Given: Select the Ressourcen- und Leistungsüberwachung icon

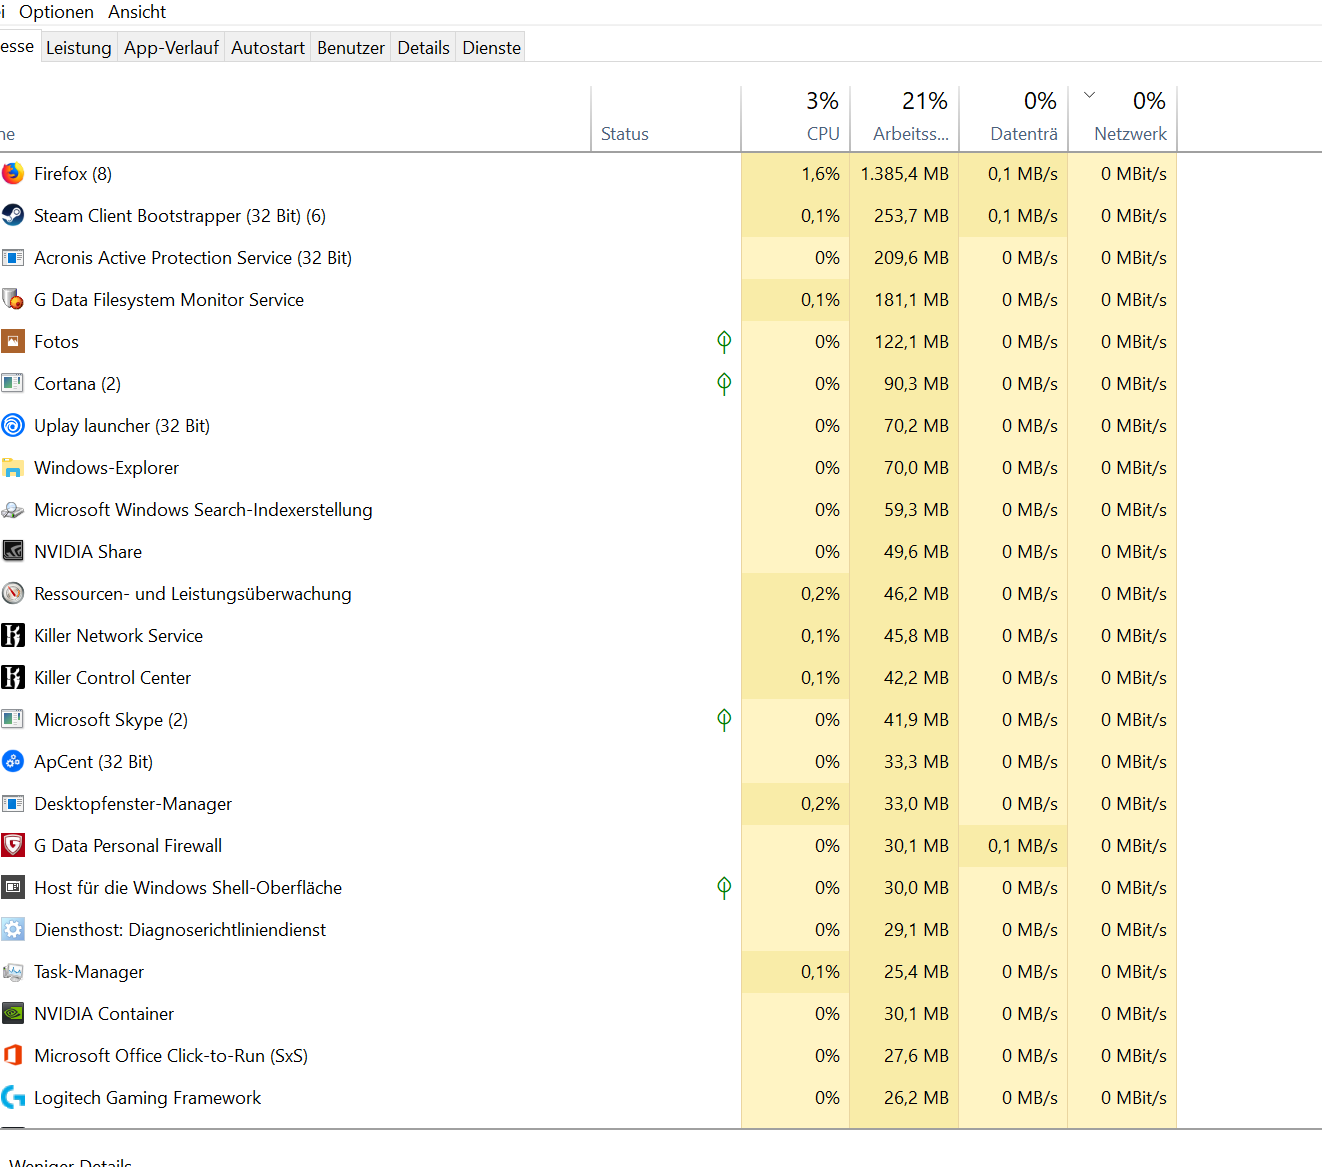Looking at the screenshot, I should 13,594.
